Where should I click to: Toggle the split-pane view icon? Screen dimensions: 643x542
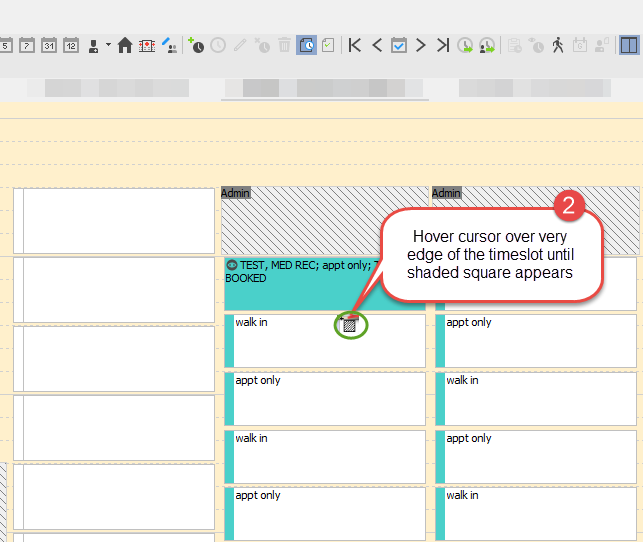629,45
